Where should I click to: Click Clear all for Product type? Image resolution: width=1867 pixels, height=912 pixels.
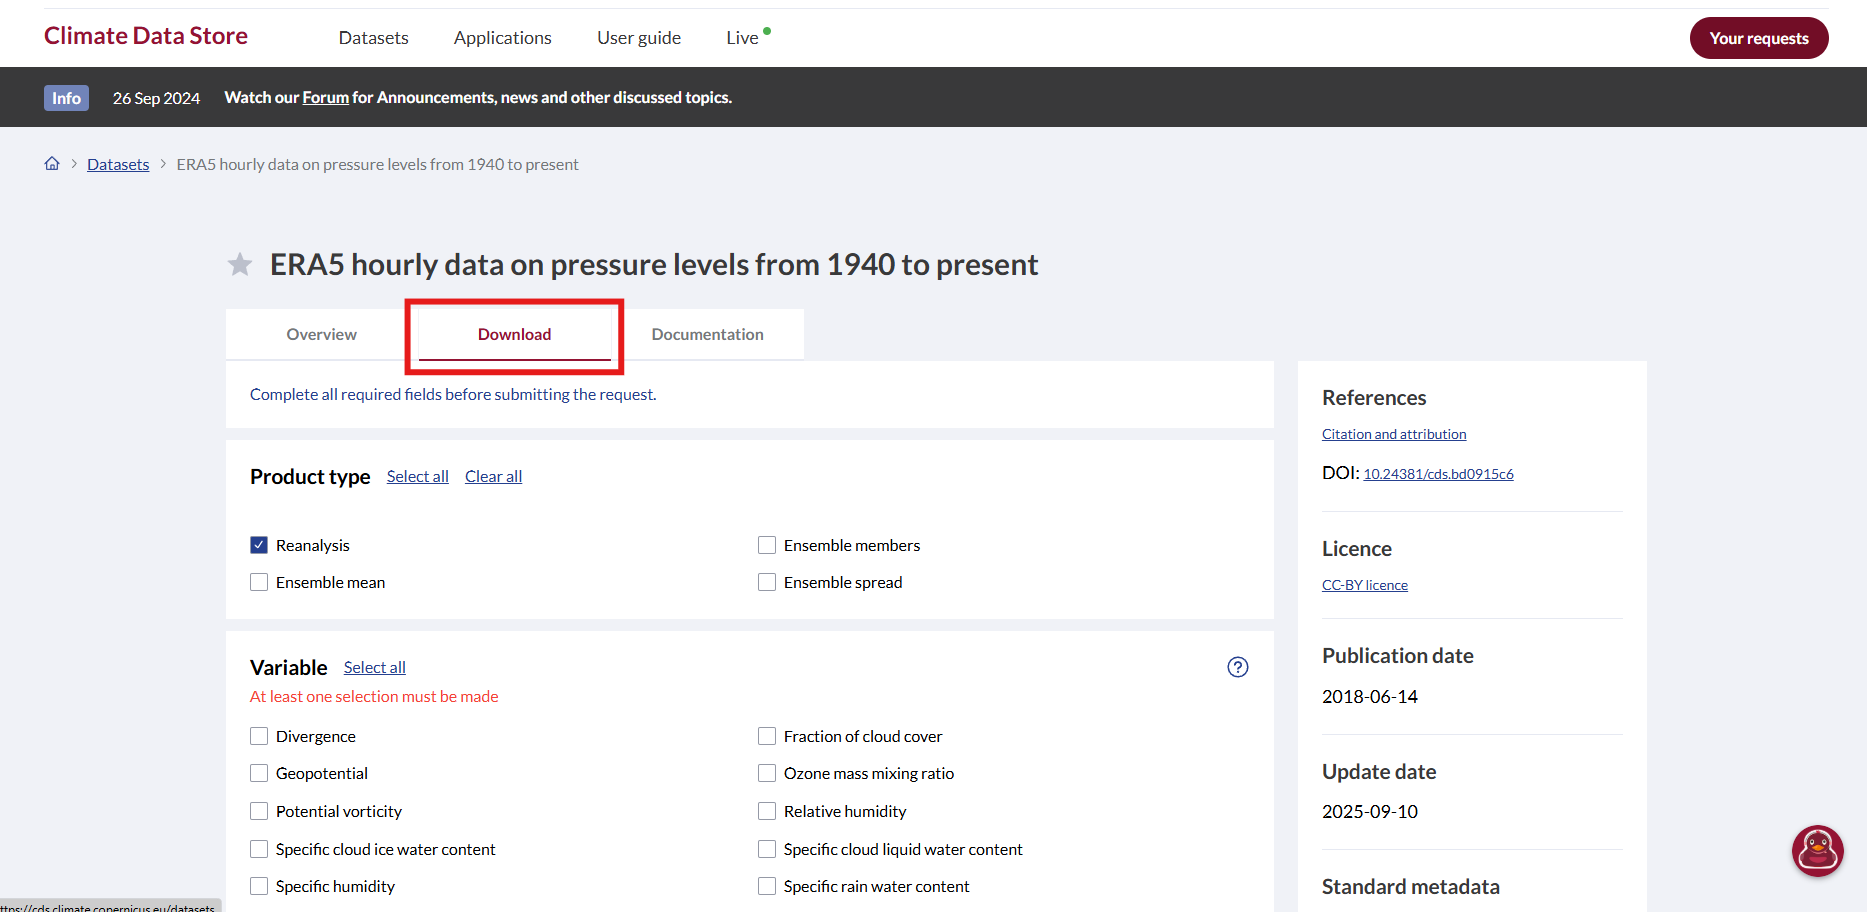click(x=493, y=476)
